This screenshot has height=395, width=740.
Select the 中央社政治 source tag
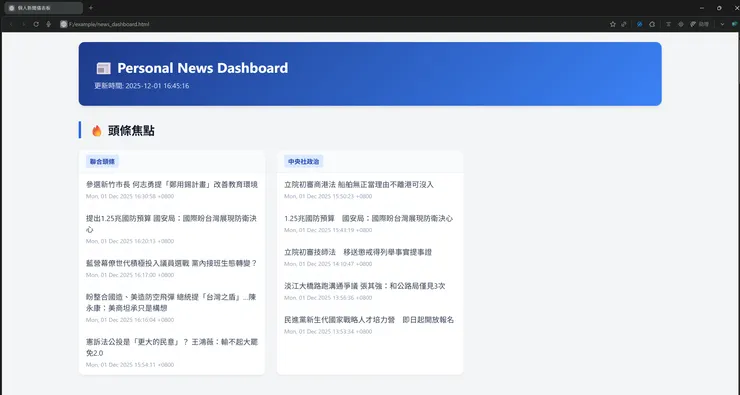(x=303, y=161)
